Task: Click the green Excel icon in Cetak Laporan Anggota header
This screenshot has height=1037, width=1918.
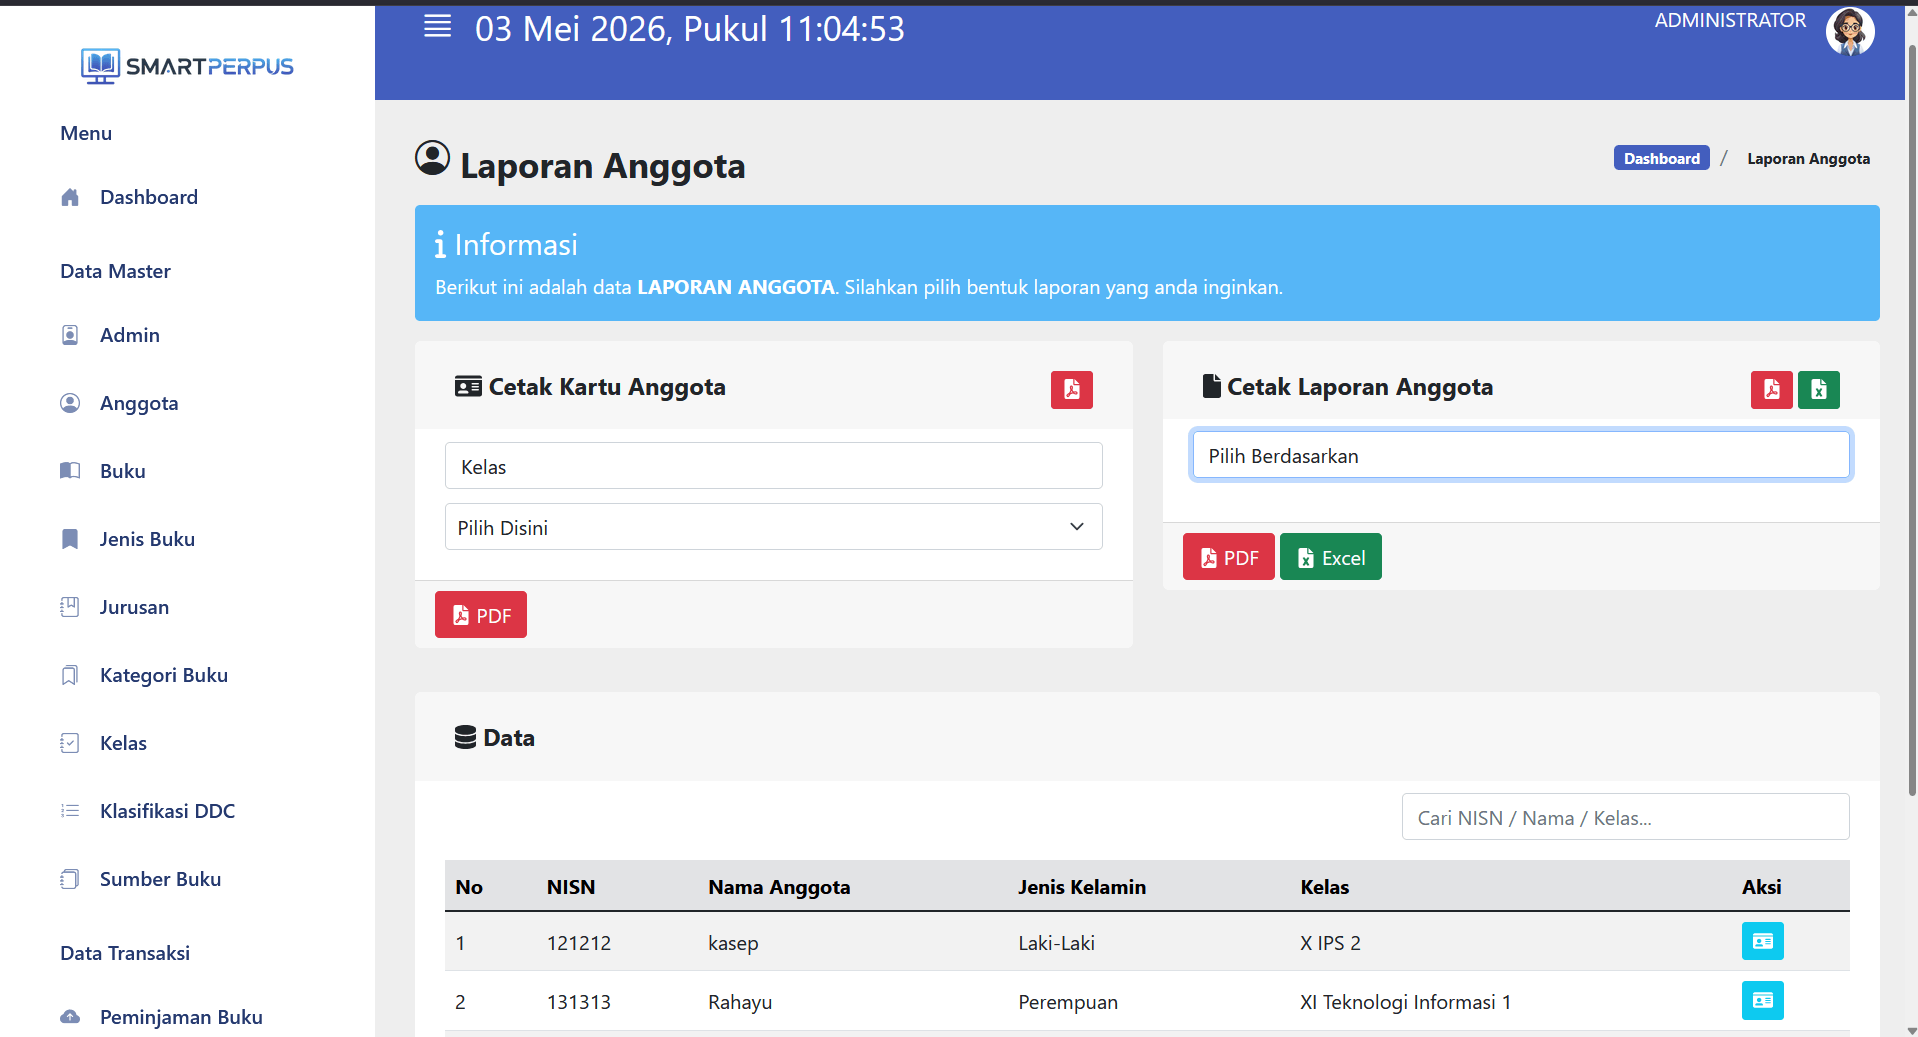Action: click(1818, 389)
